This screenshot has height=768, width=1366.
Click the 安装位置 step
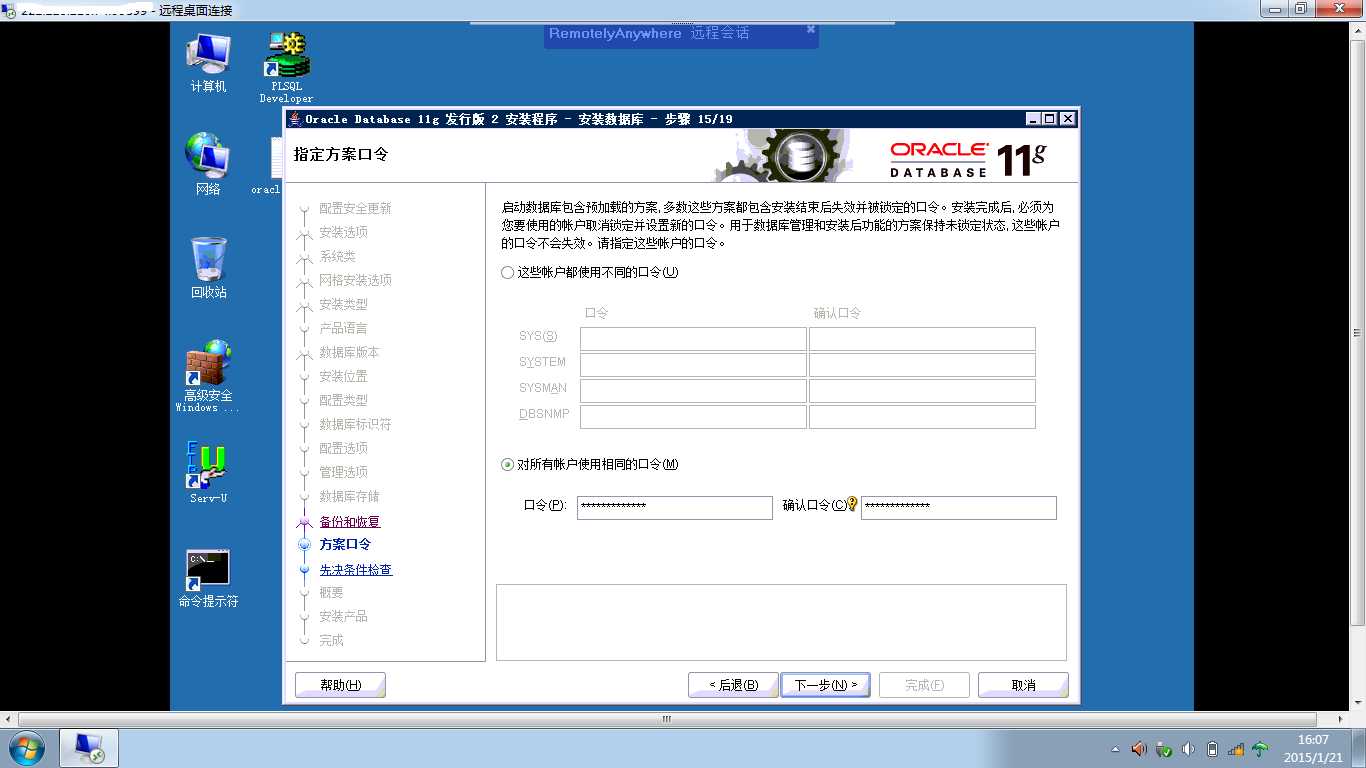point(343,377)
